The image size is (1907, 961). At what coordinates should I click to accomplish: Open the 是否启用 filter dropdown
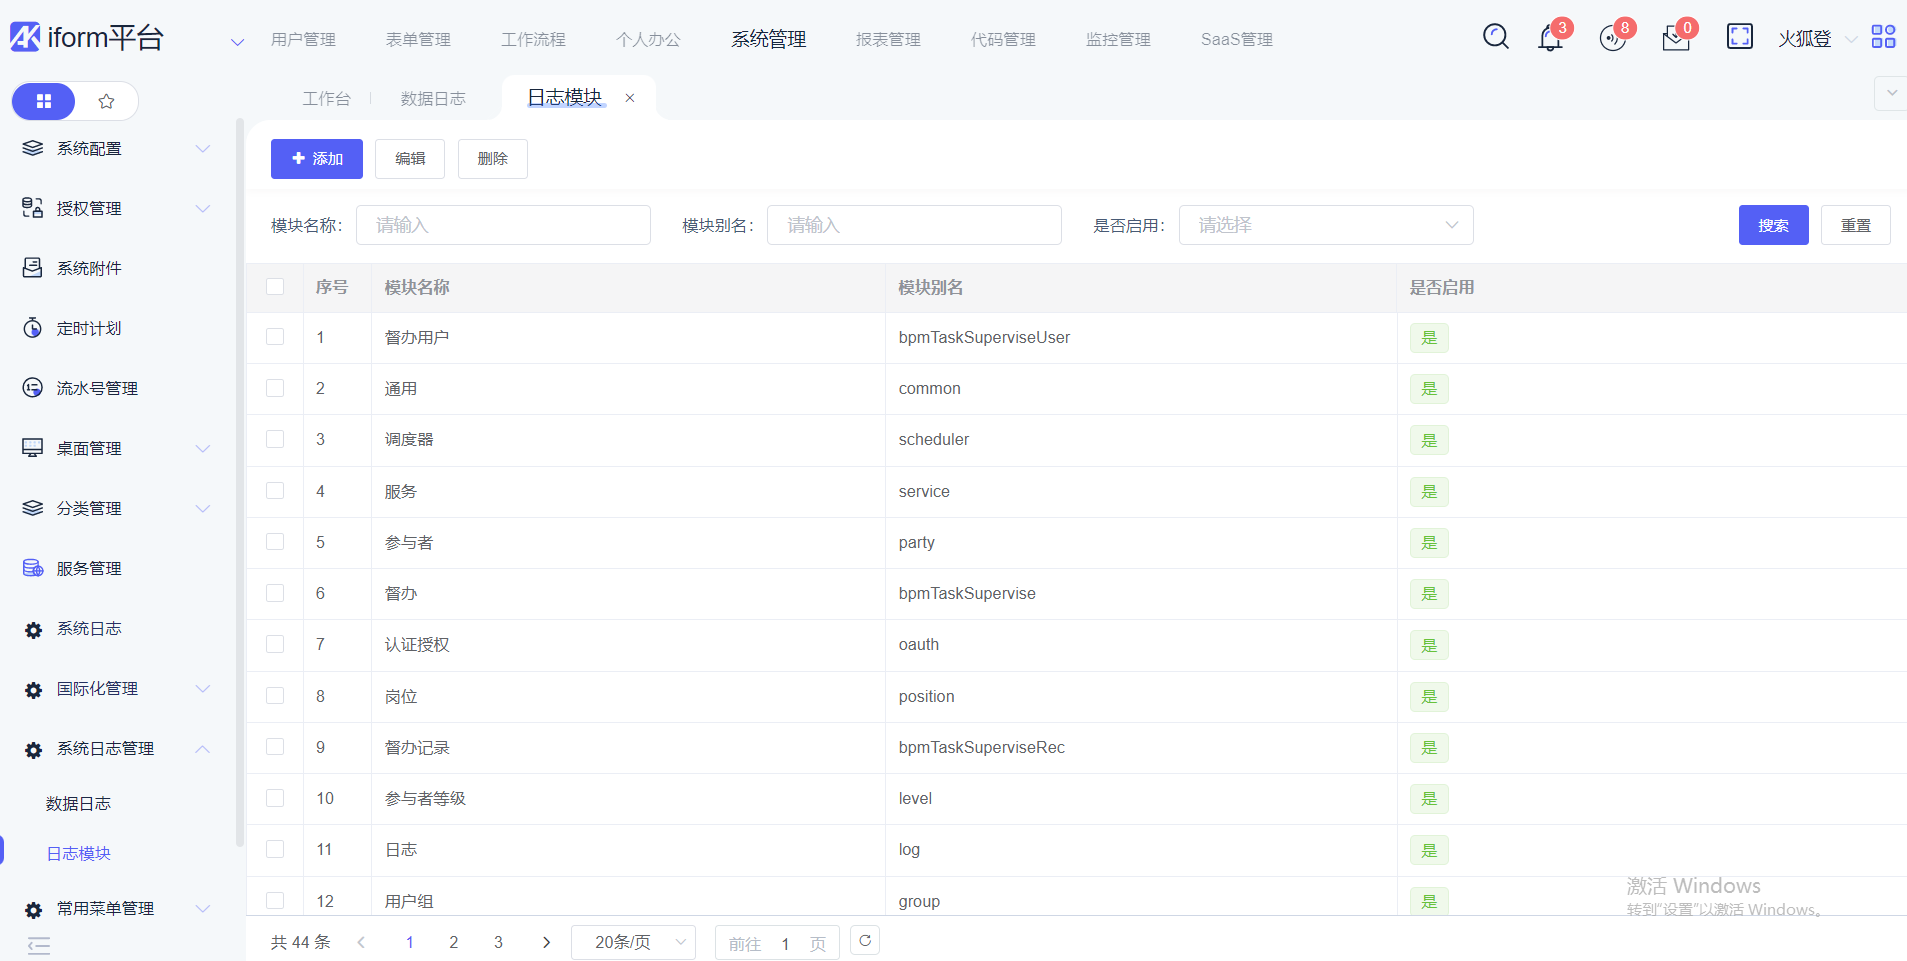[x=1325, y=225]
